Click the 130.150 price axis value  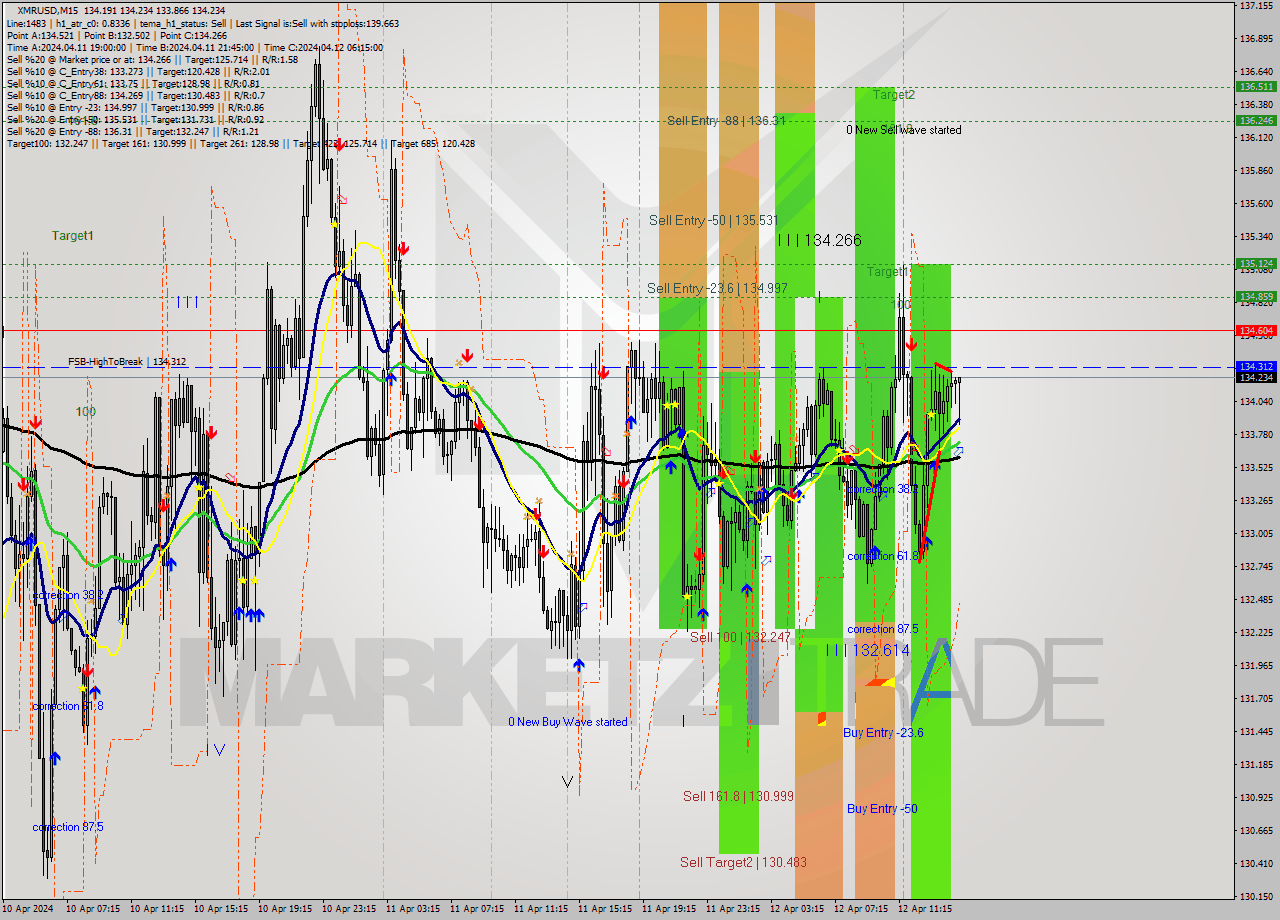click(1257, 897)
